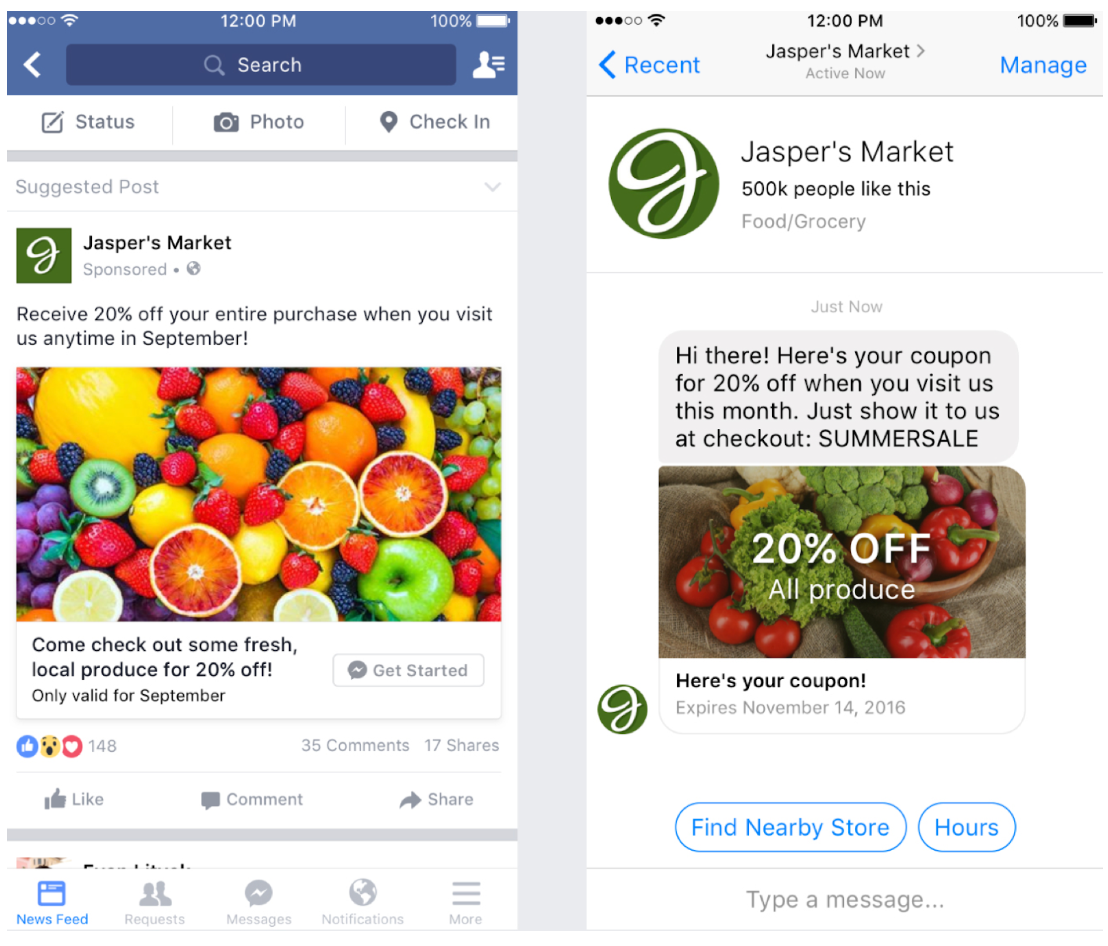Go back to Recent conversations
Image resolution: width=1108 pixels, height=946 pixels.
(649, 65)
